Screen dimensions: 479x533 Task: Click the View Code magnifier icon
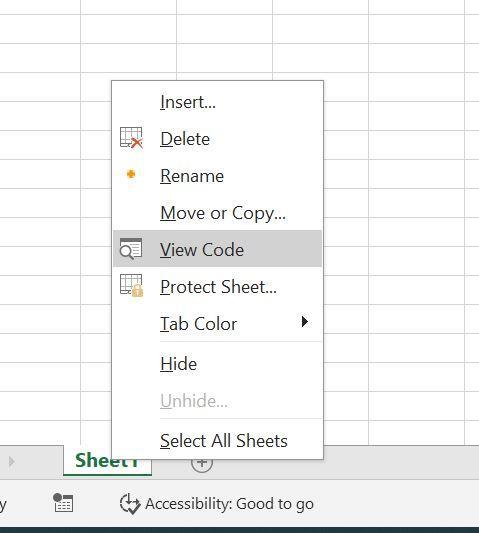click(131, 249)
